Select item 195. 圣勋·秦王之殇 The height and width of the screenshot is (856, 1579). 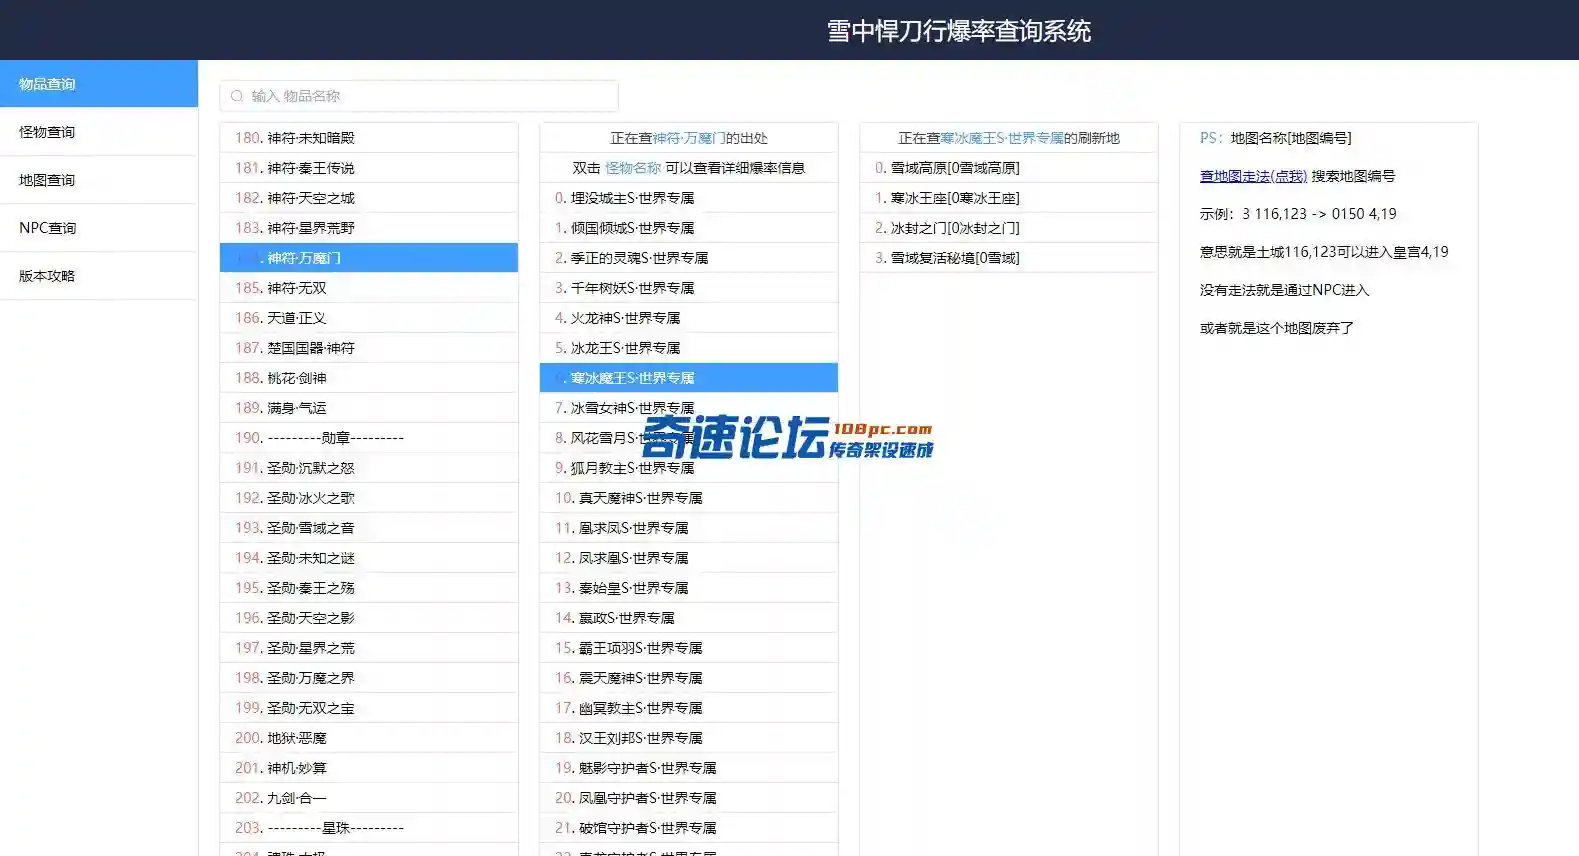coord(369,588)
